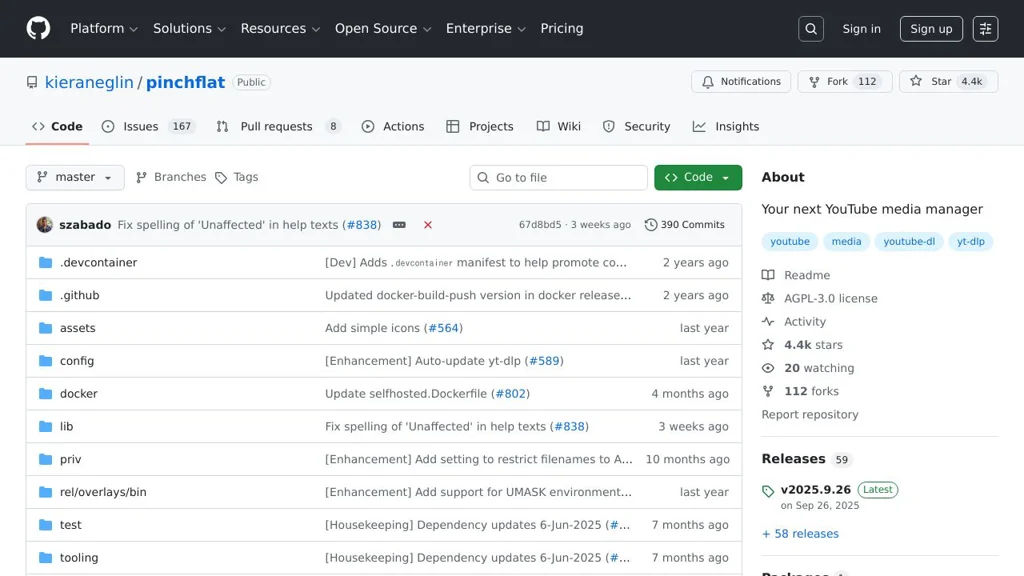This screenshot has height=576, width=1024.
Task: Click the failed checks red X icon
Action: coord(428,225)
